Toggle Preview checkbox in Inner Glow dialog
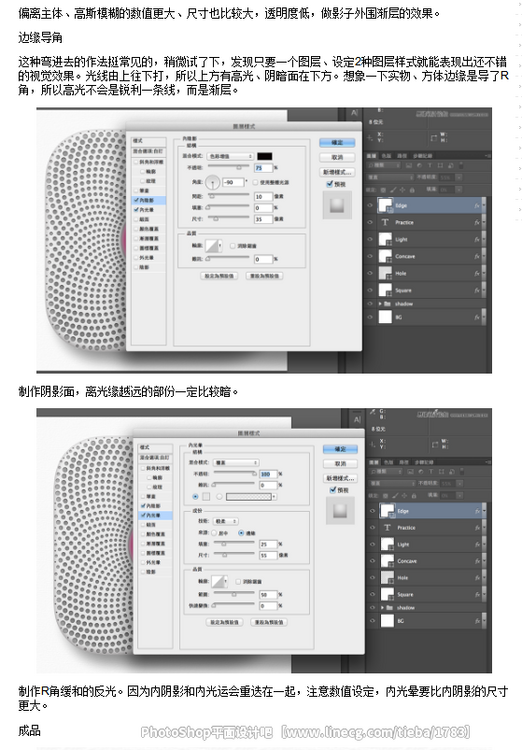The image size is (522, 750). pos(333,490)
